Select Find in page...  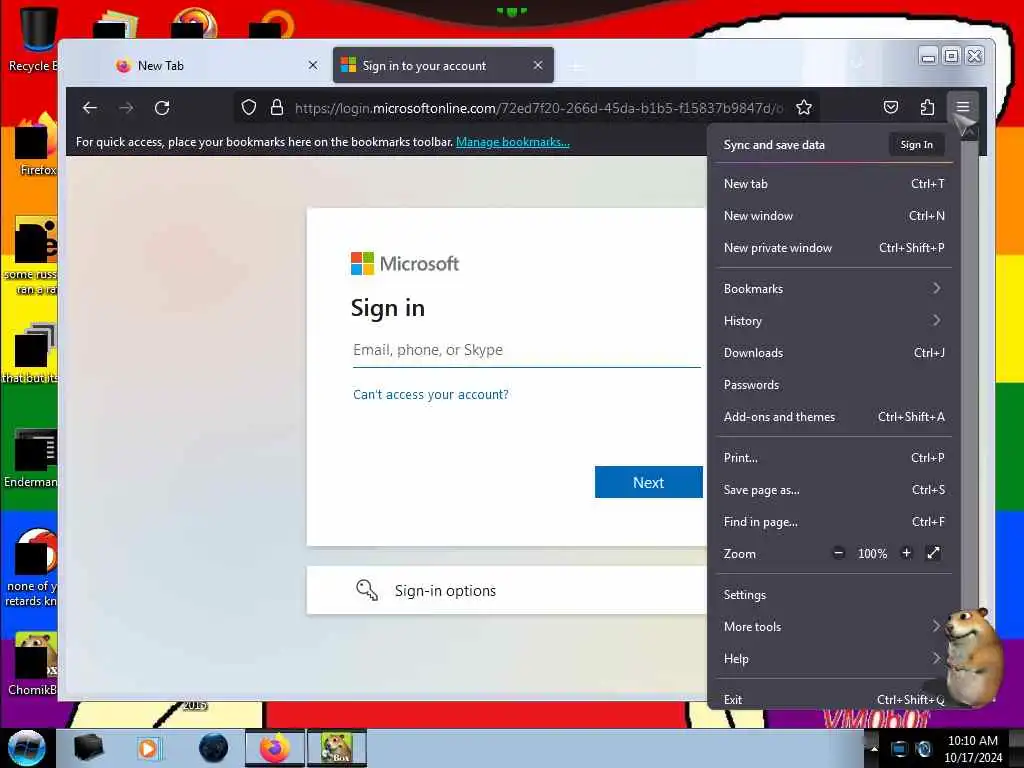tap(834, 522)
